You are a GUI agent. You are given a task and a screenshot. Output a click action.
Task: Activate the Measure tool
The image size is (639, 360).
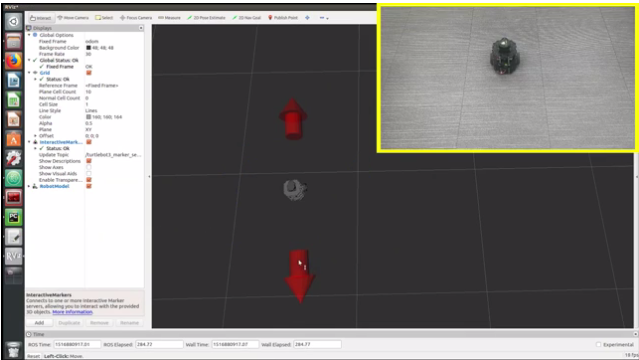[x=170, y=18]
